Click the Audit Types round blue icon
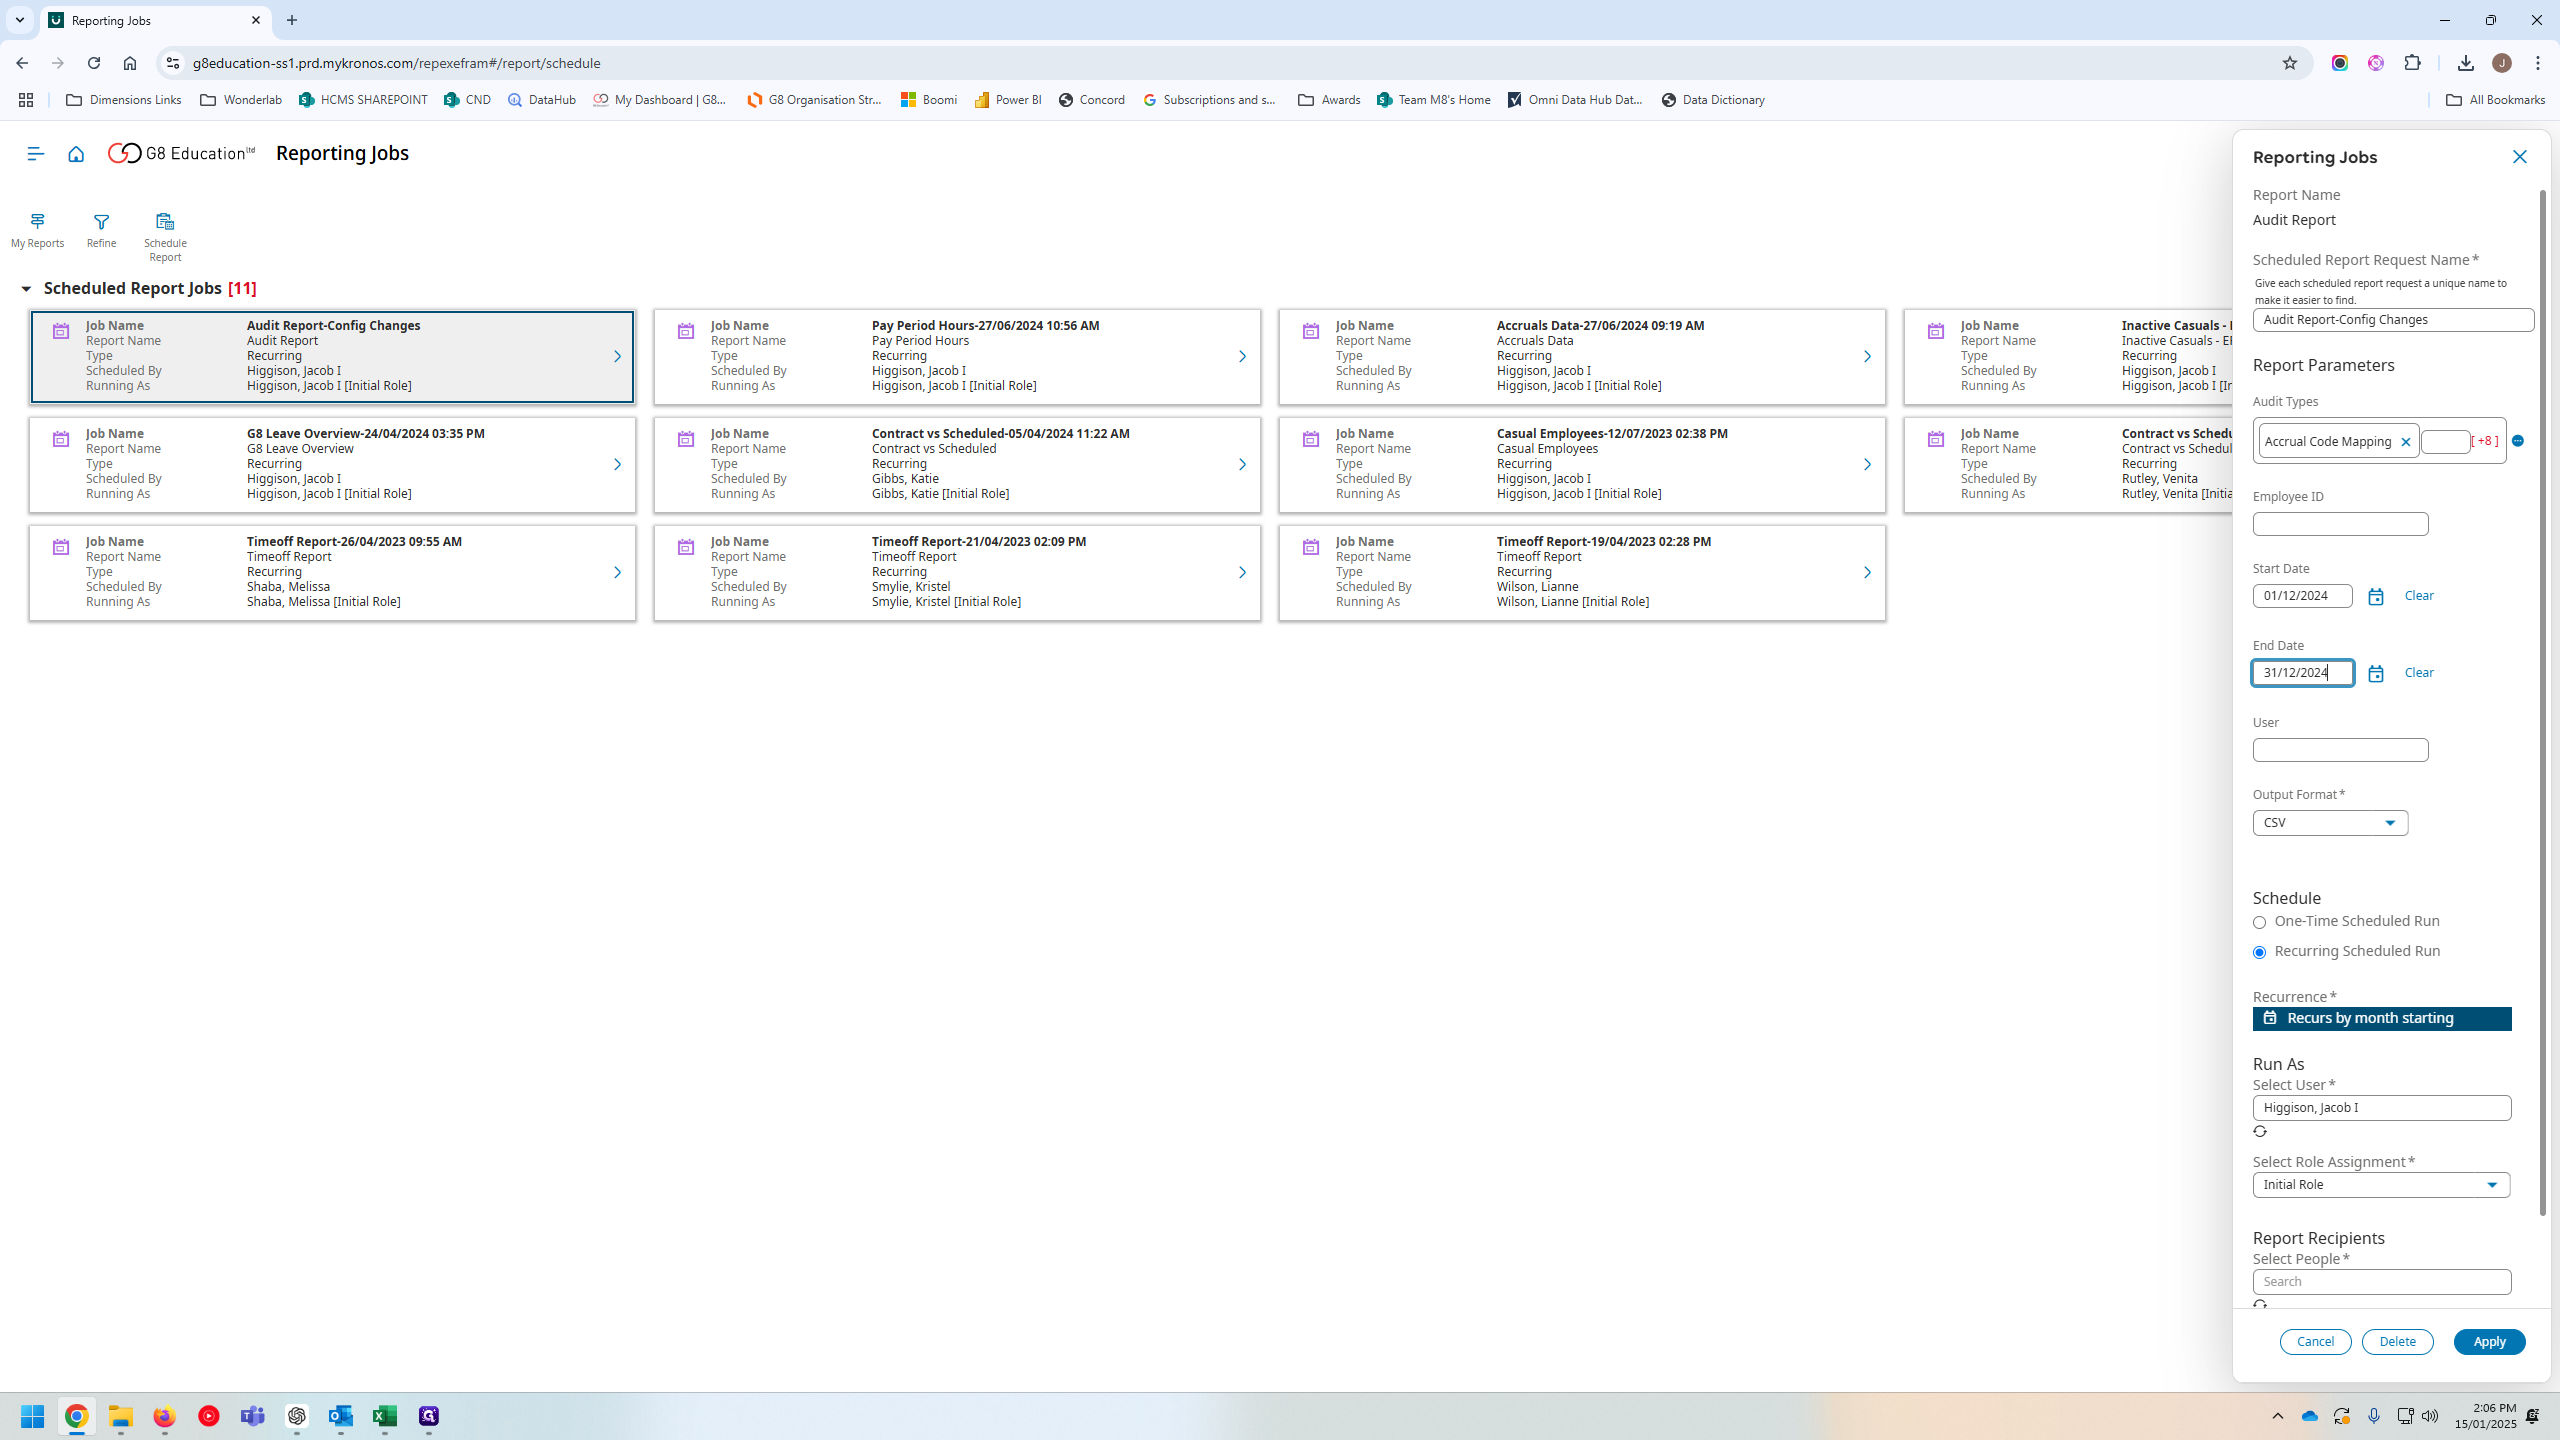 (2518, 441)
